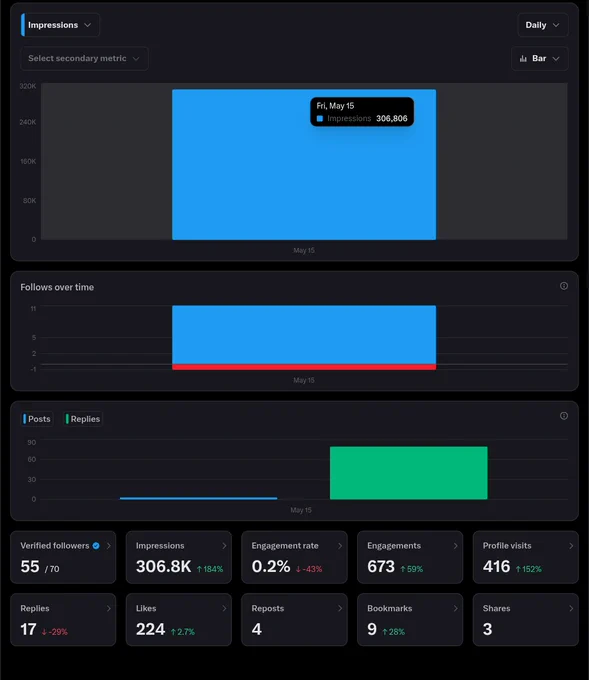
Task: Click the -43% change on Engagement rate
Action: point(309,569)
